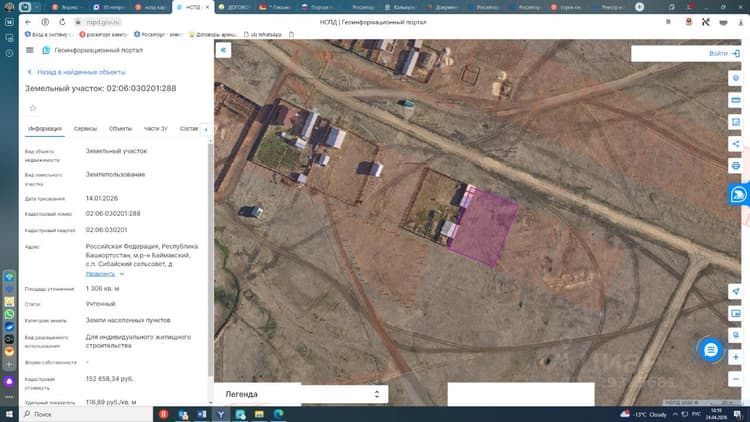
Task: Open the Легенда dropdown
Action: [x=301, y=394]
